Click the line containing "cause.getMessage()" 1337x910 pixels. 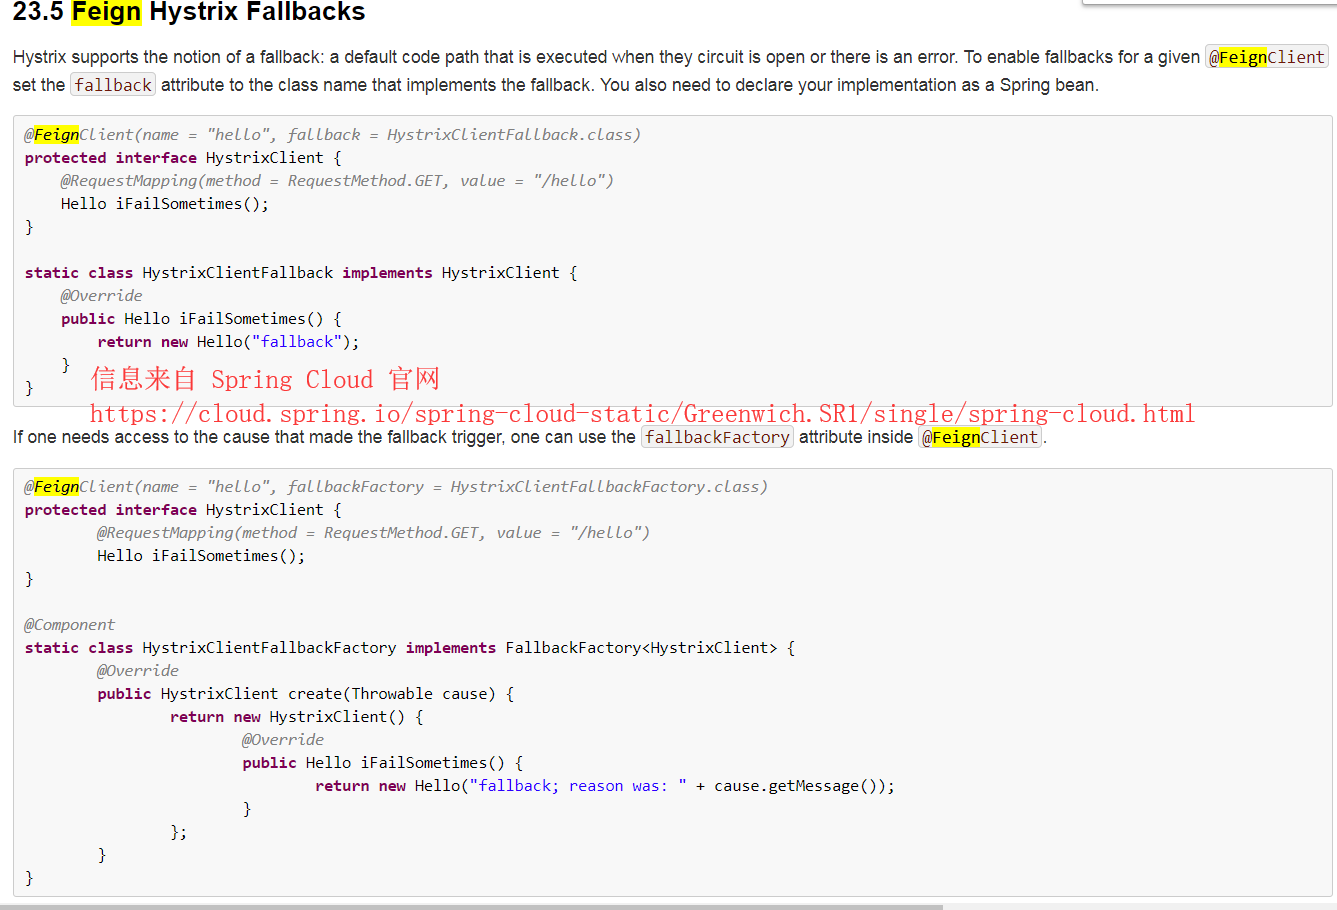coord(605,786)
